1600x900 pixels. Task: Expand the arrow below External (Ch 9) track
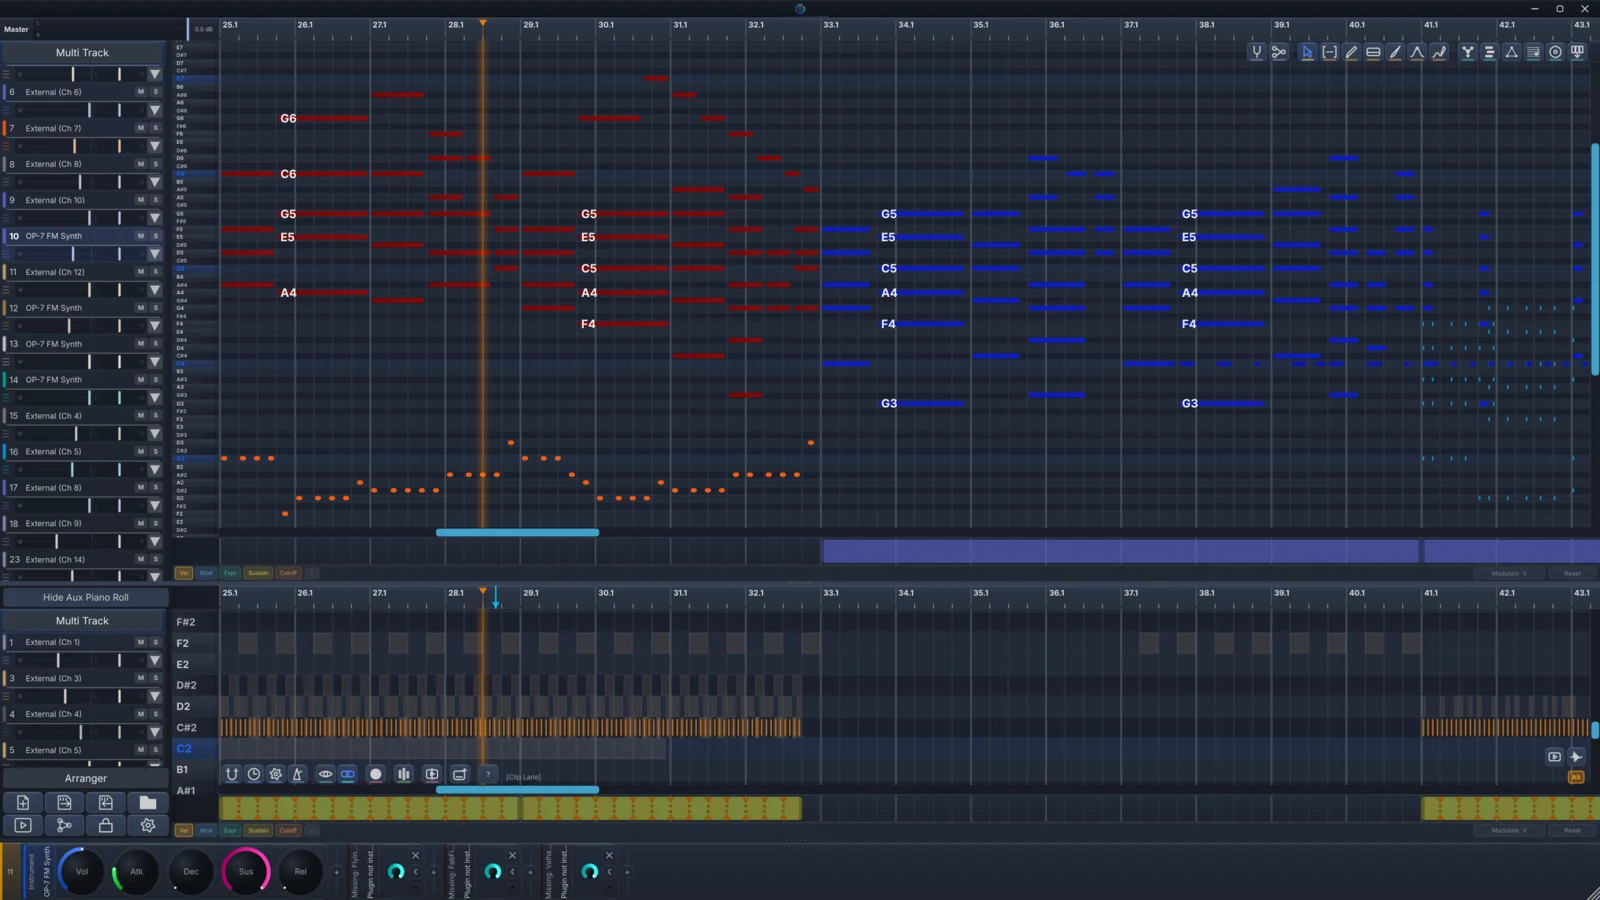pos(154,541)
